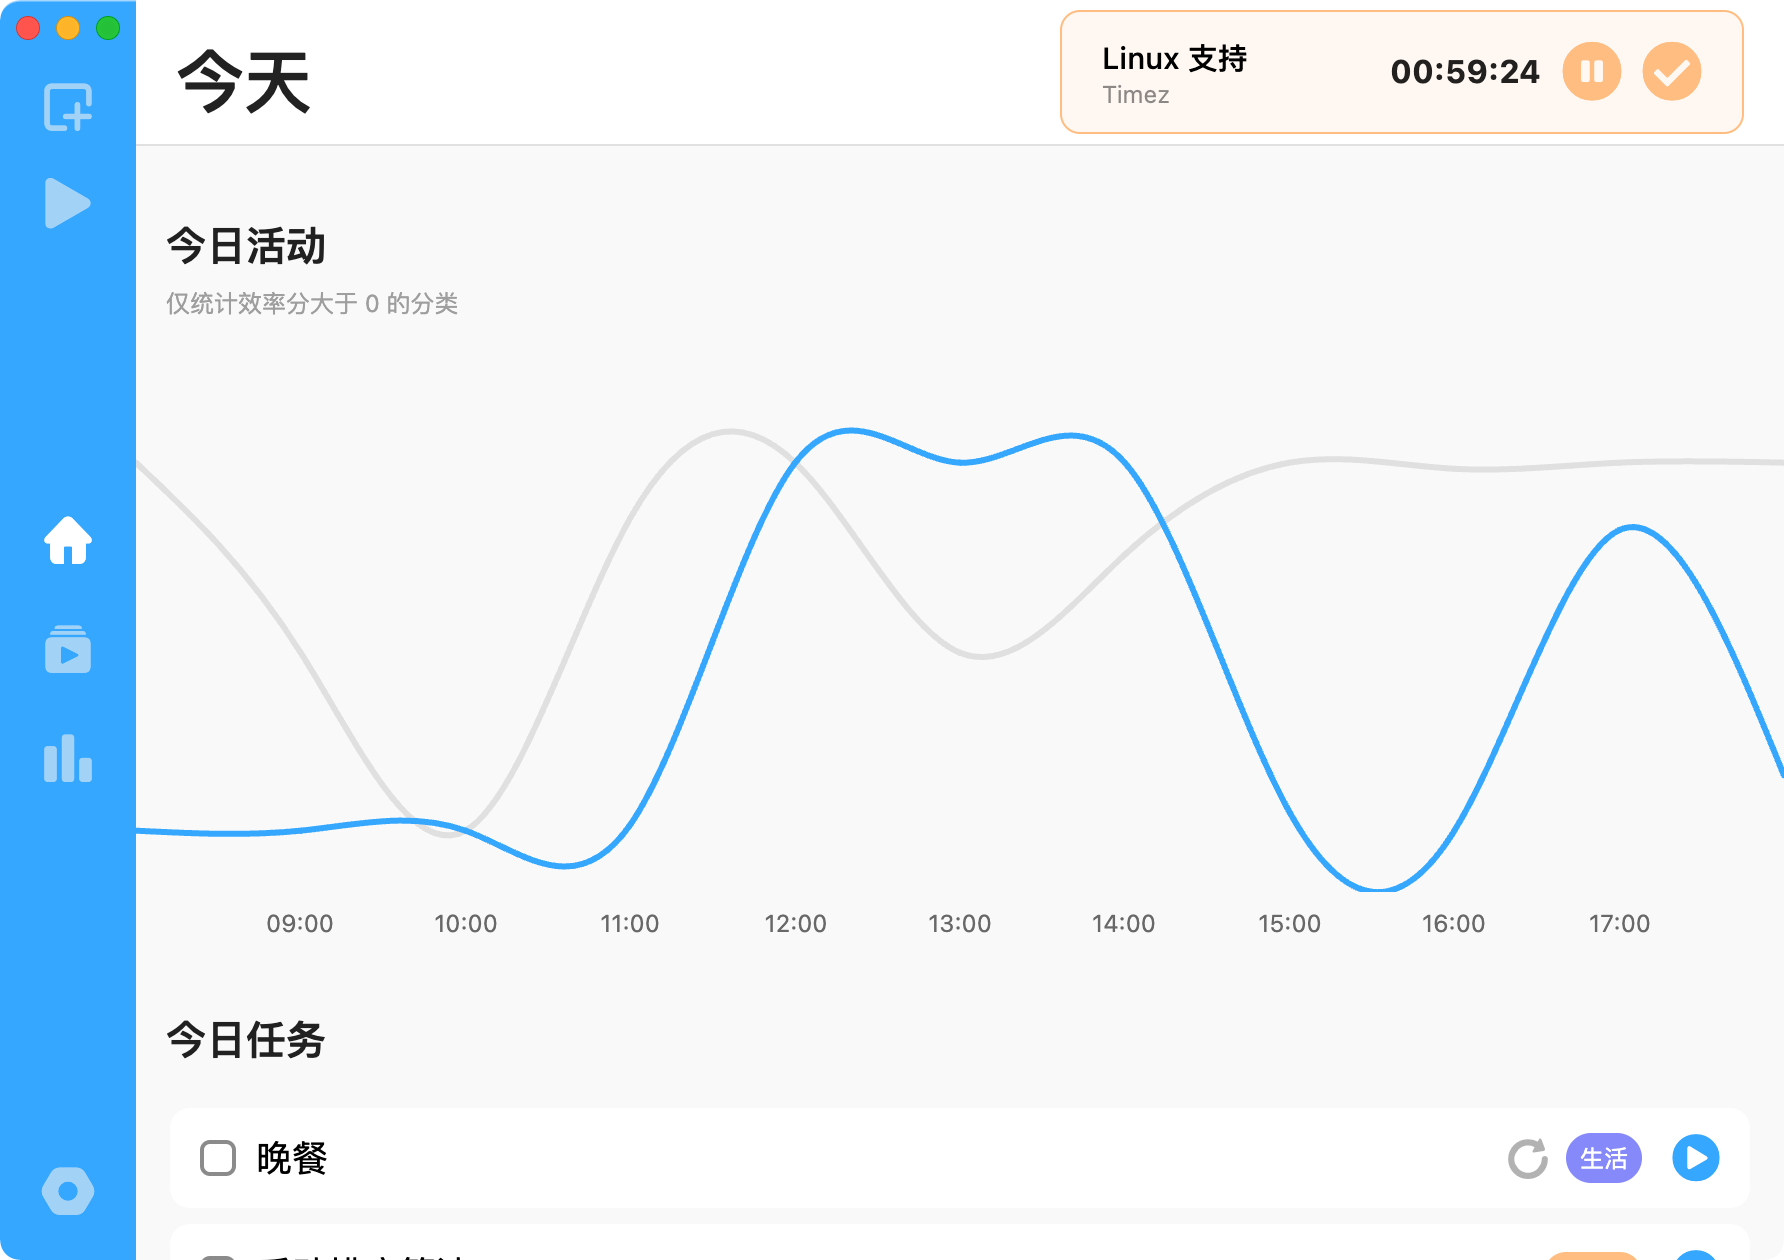Open settings hexagon icon at sidebar bottom

point(68,1191)
